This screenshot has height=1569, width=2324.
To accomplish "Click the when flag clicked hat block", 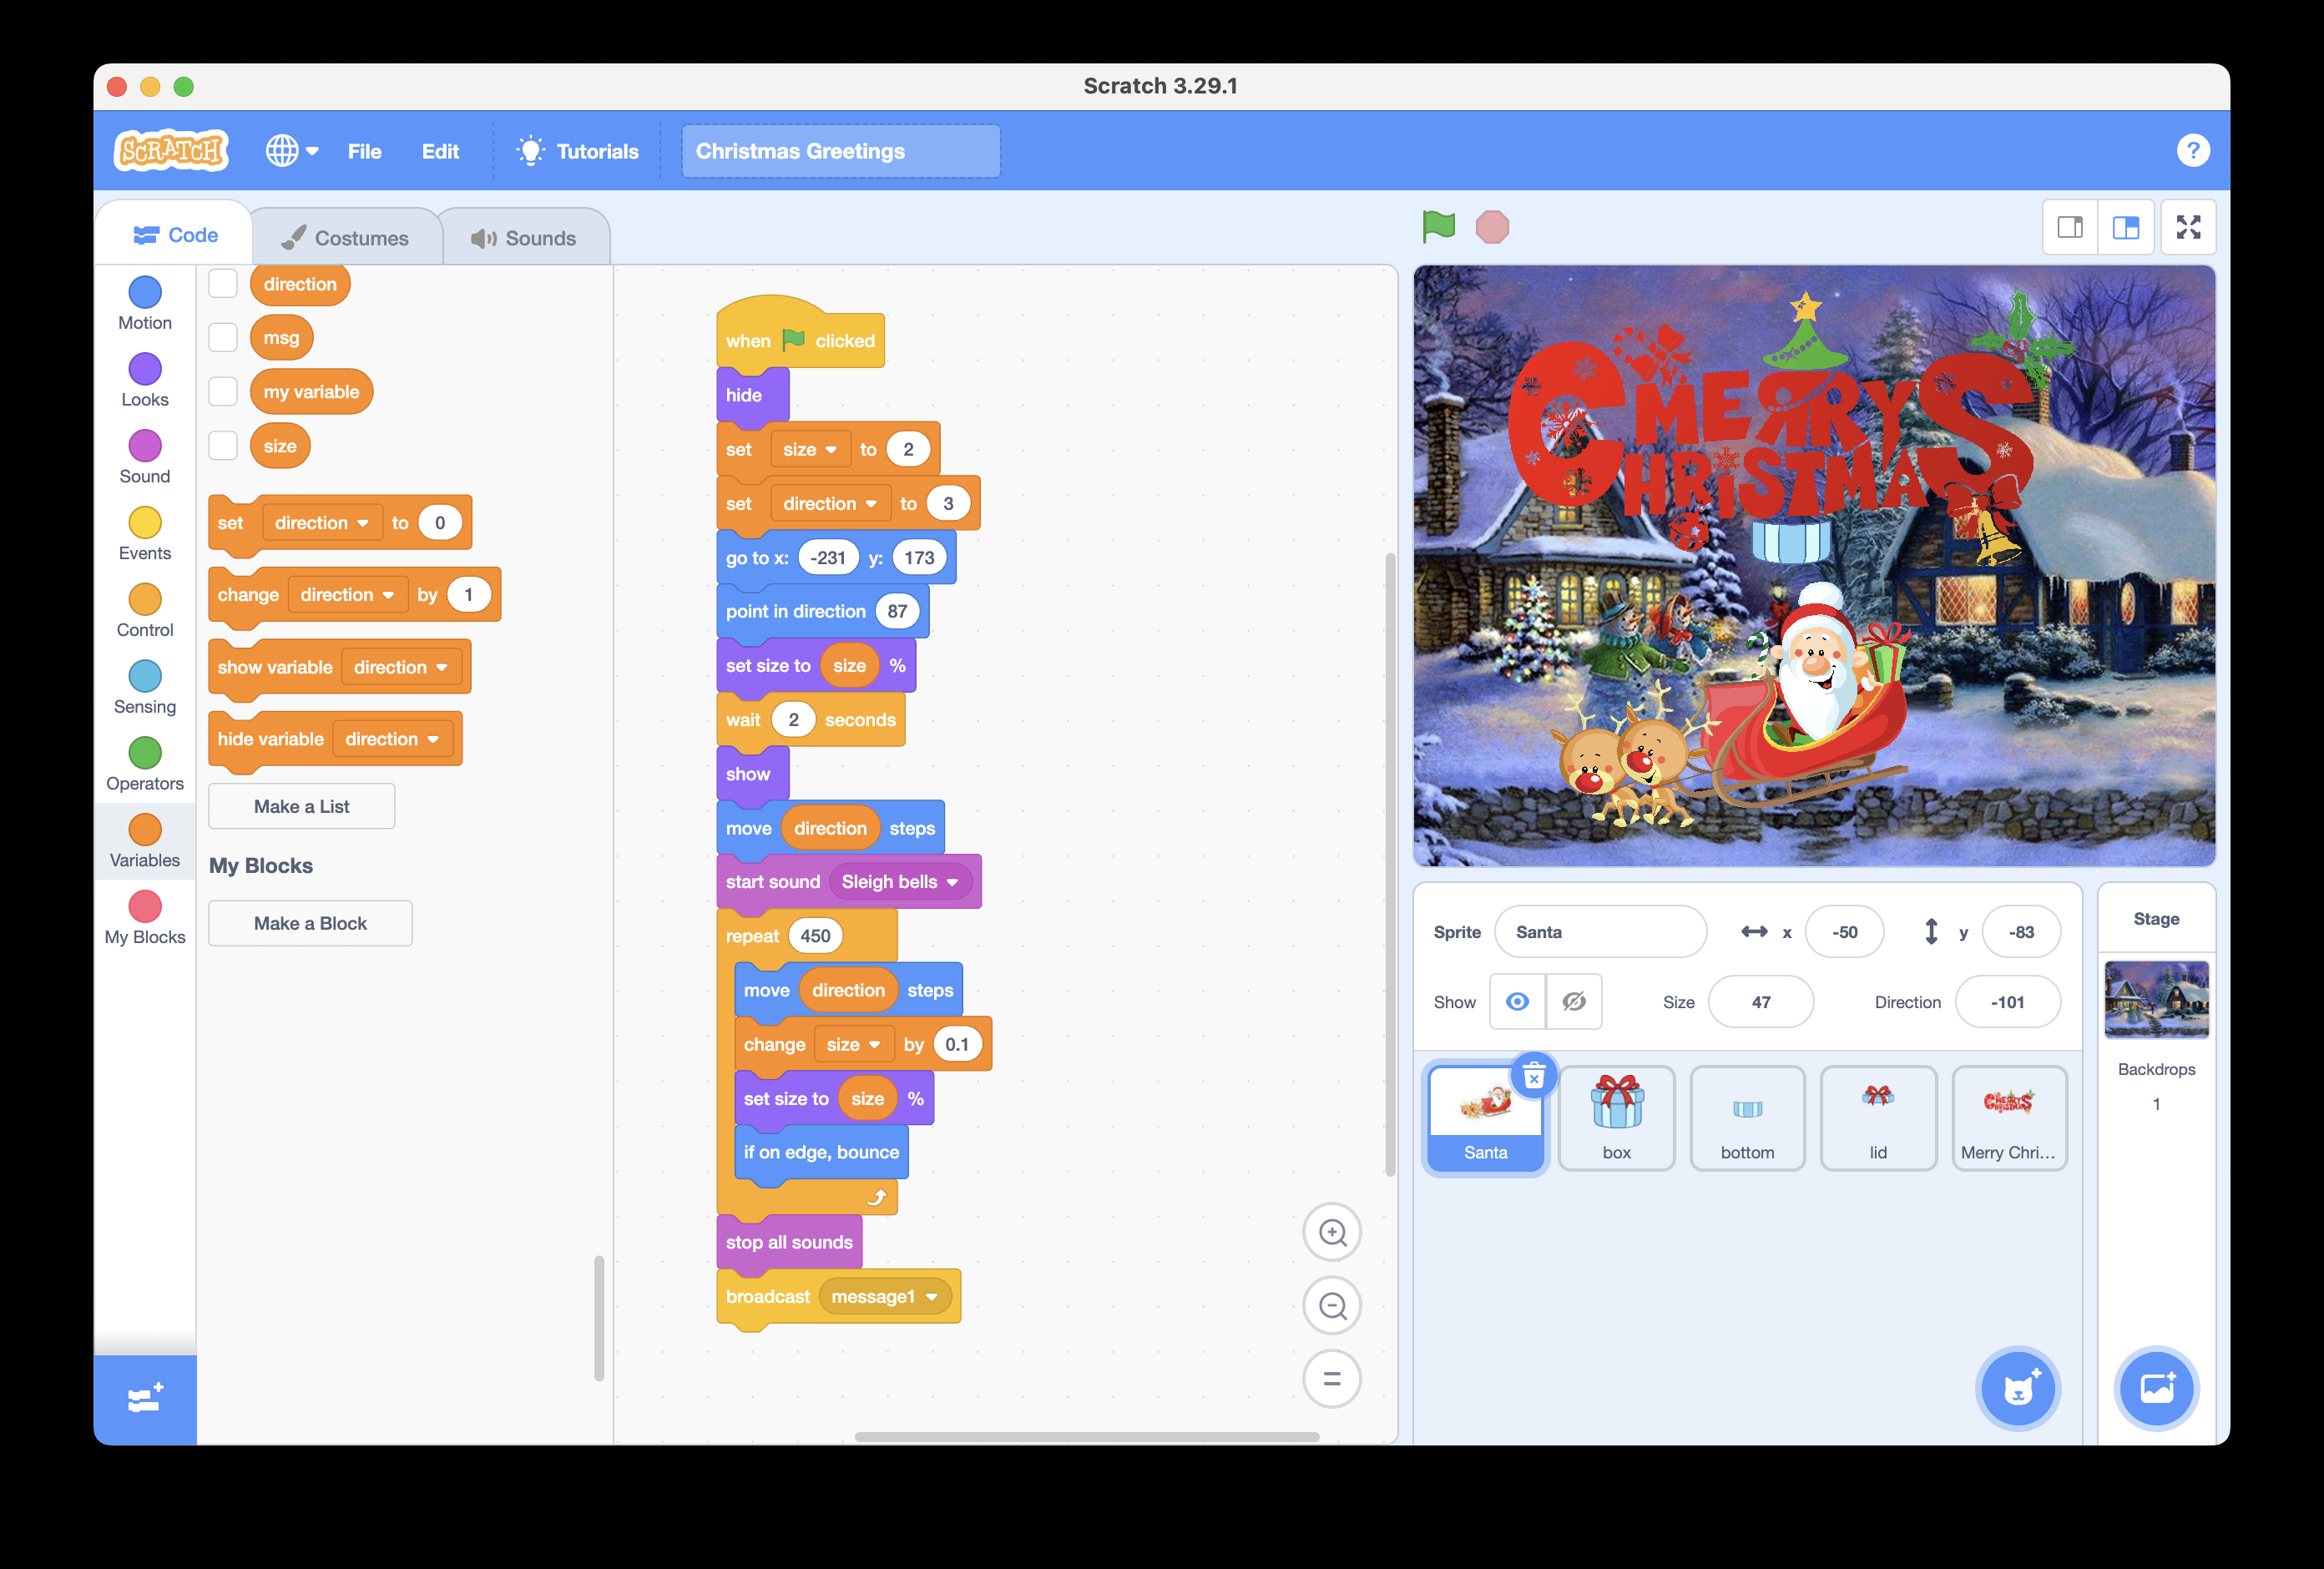I will coord(800,338).
